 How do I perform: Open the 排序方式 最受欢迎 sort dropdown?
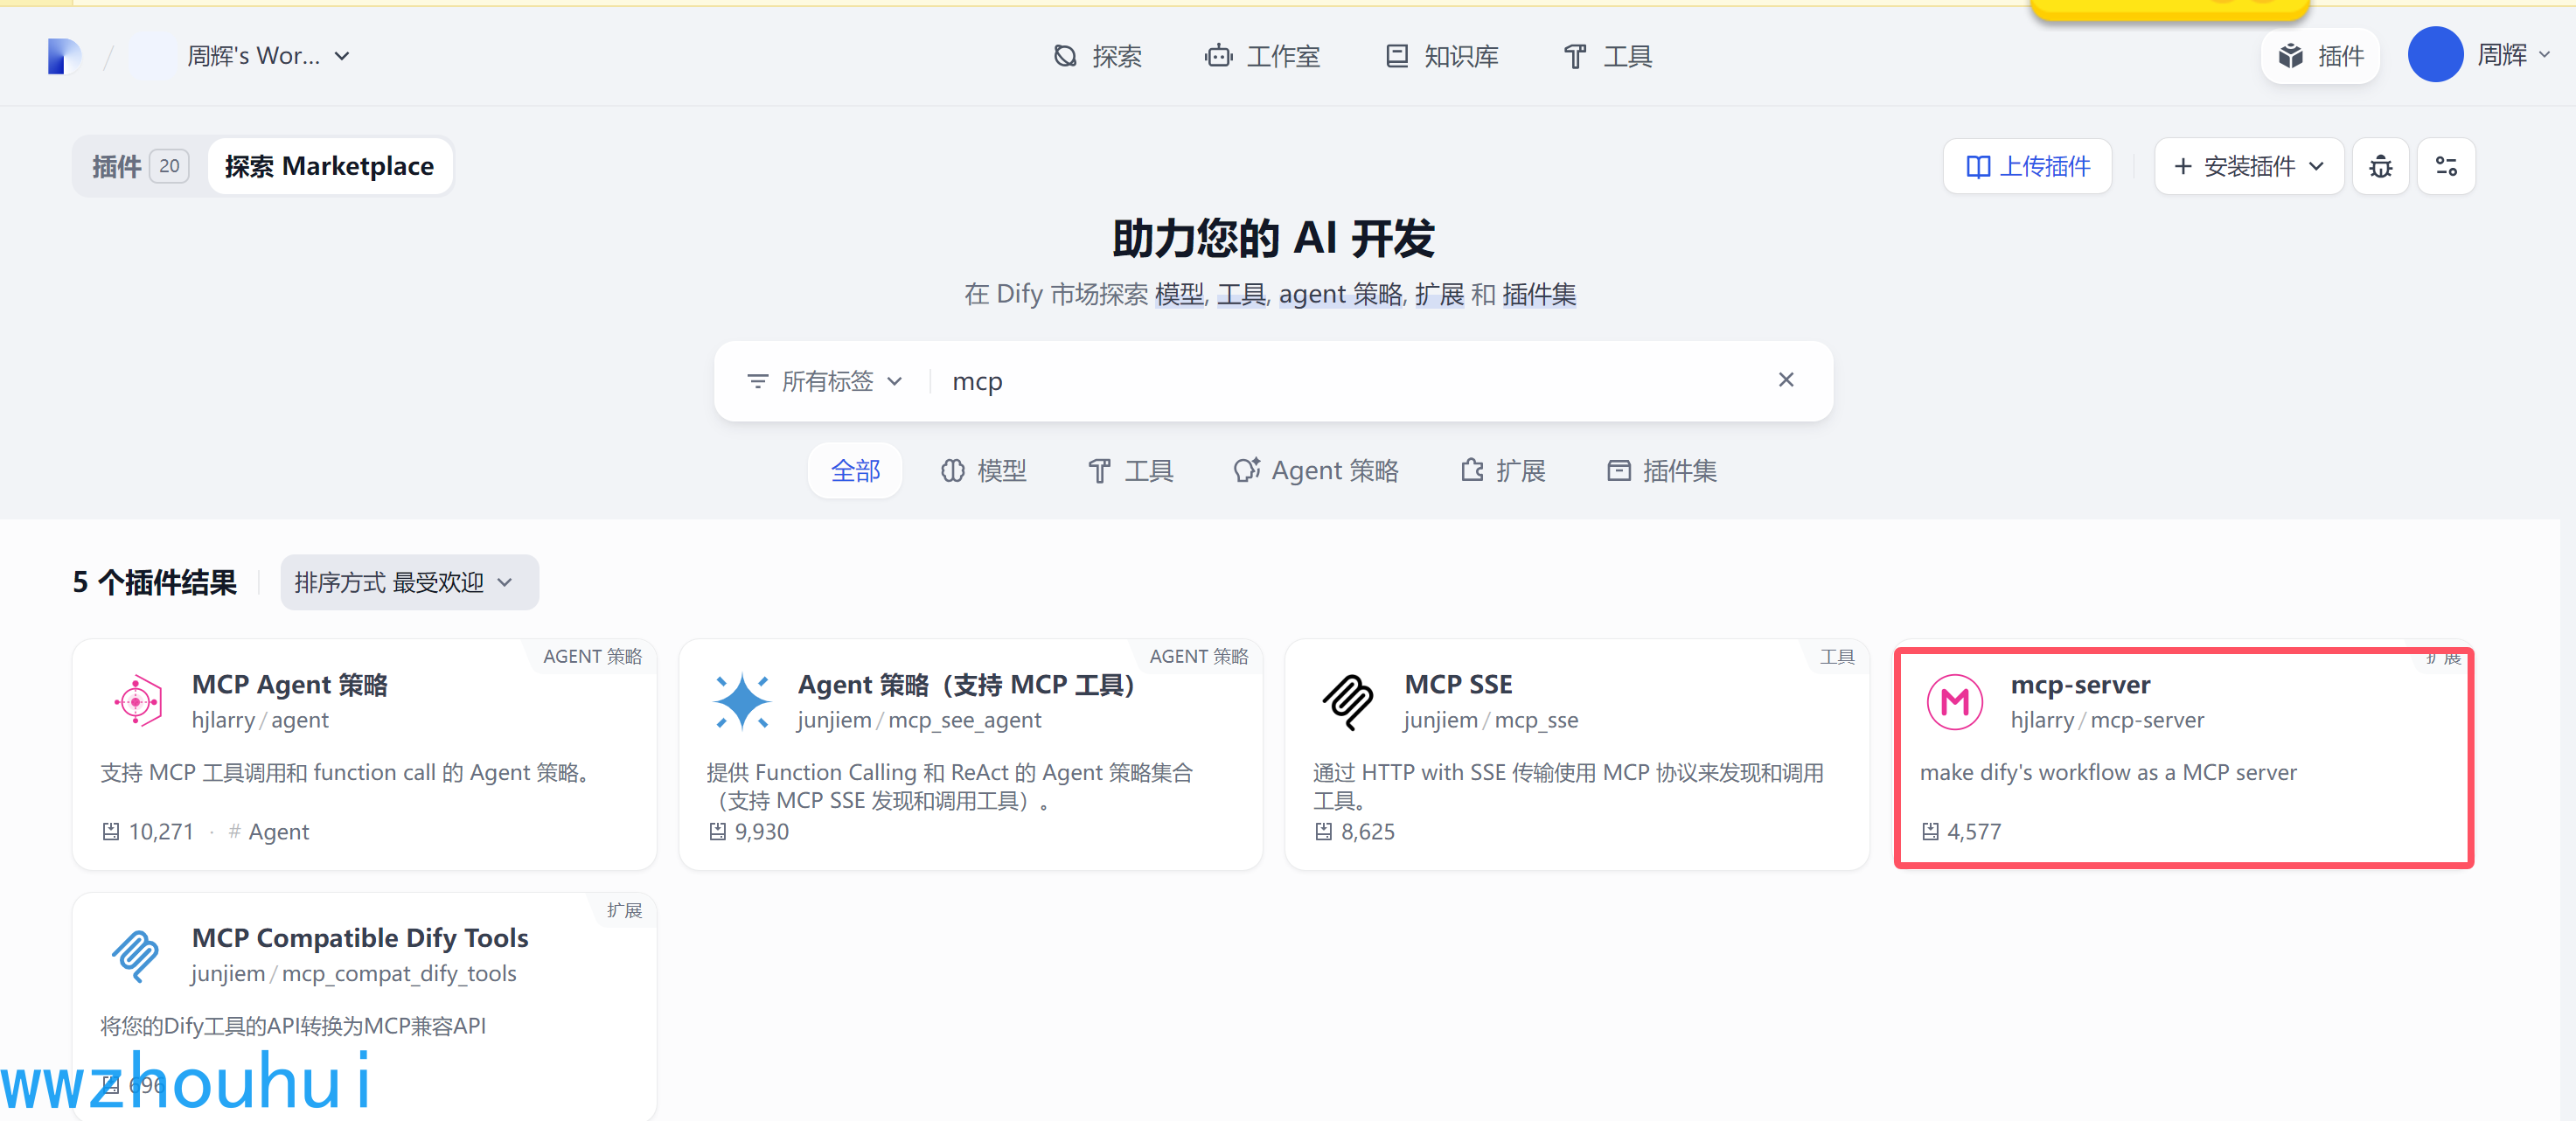tap(408, 582)
